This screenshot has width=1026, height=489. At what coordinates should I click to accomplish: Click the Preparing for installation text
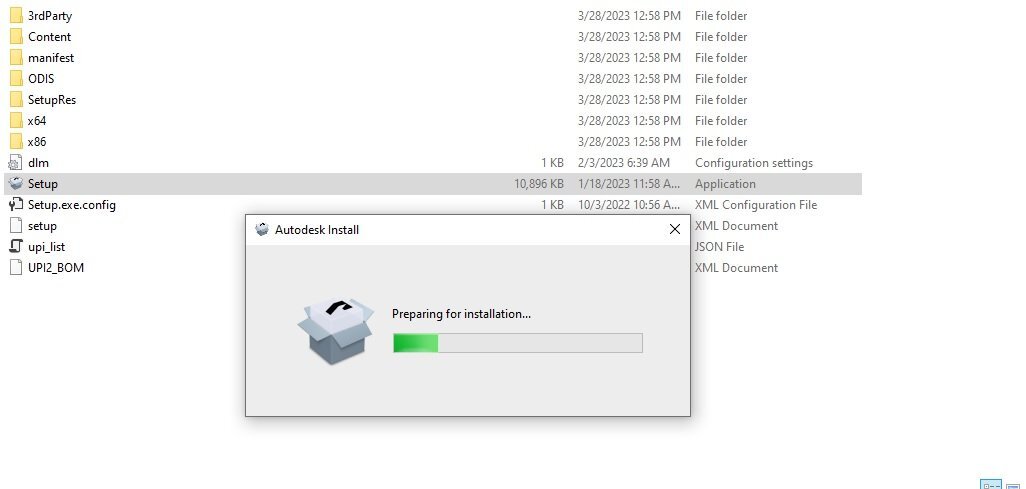point(461,314)
